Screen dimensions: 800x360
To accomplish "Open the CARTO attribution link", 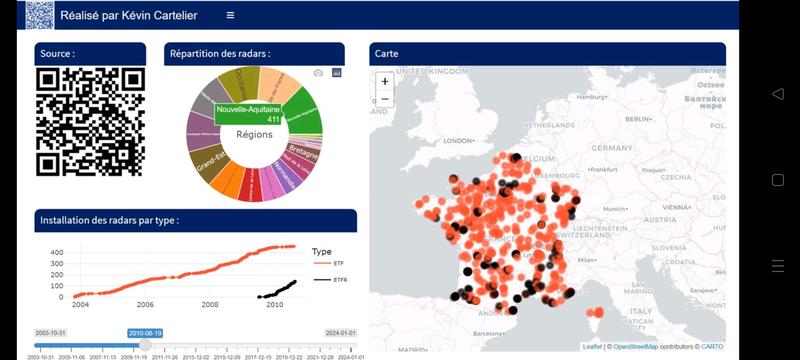I will pyautogui.click(x=711, y=347).
